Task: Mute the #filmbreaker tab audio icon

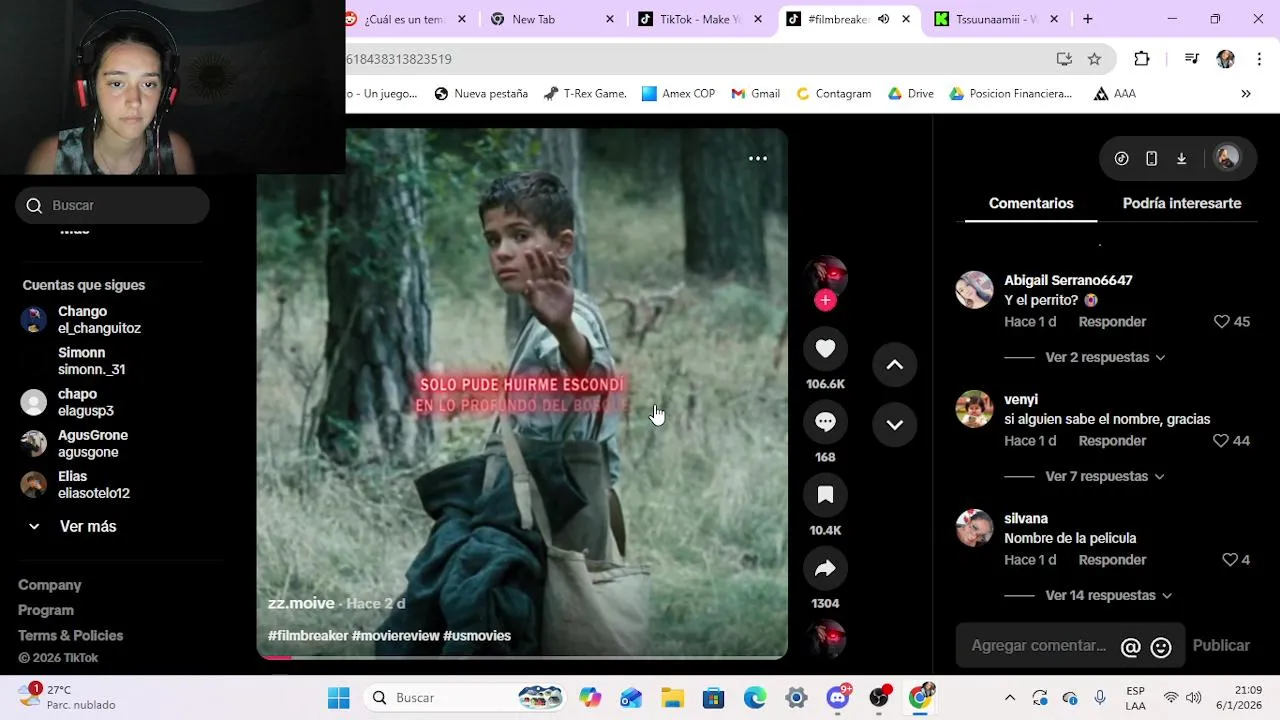Action: 883,19
